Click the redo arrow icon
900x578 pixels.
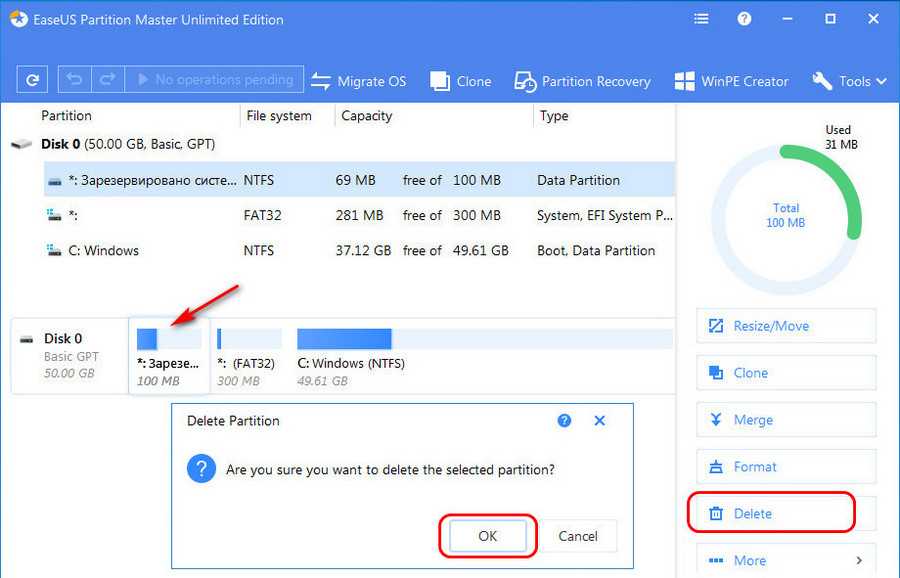click(107, 80)
